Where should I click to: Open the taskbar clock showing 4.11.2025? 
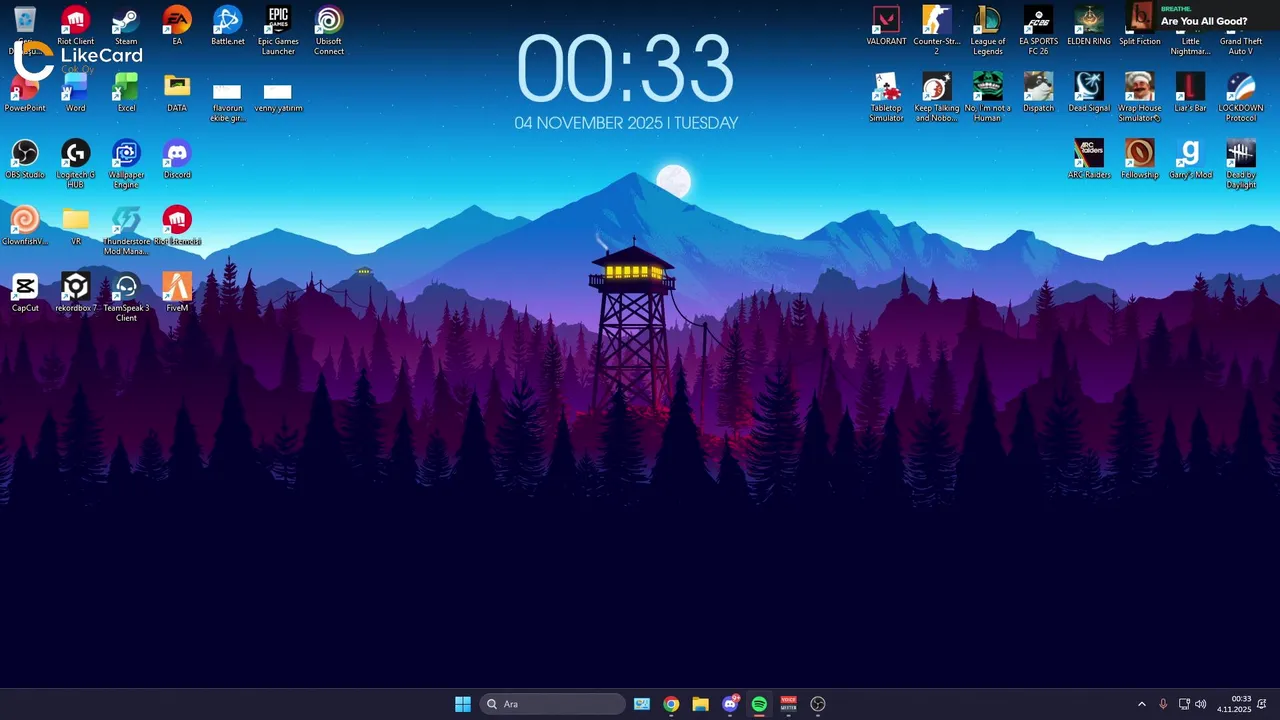[1234, 704]
